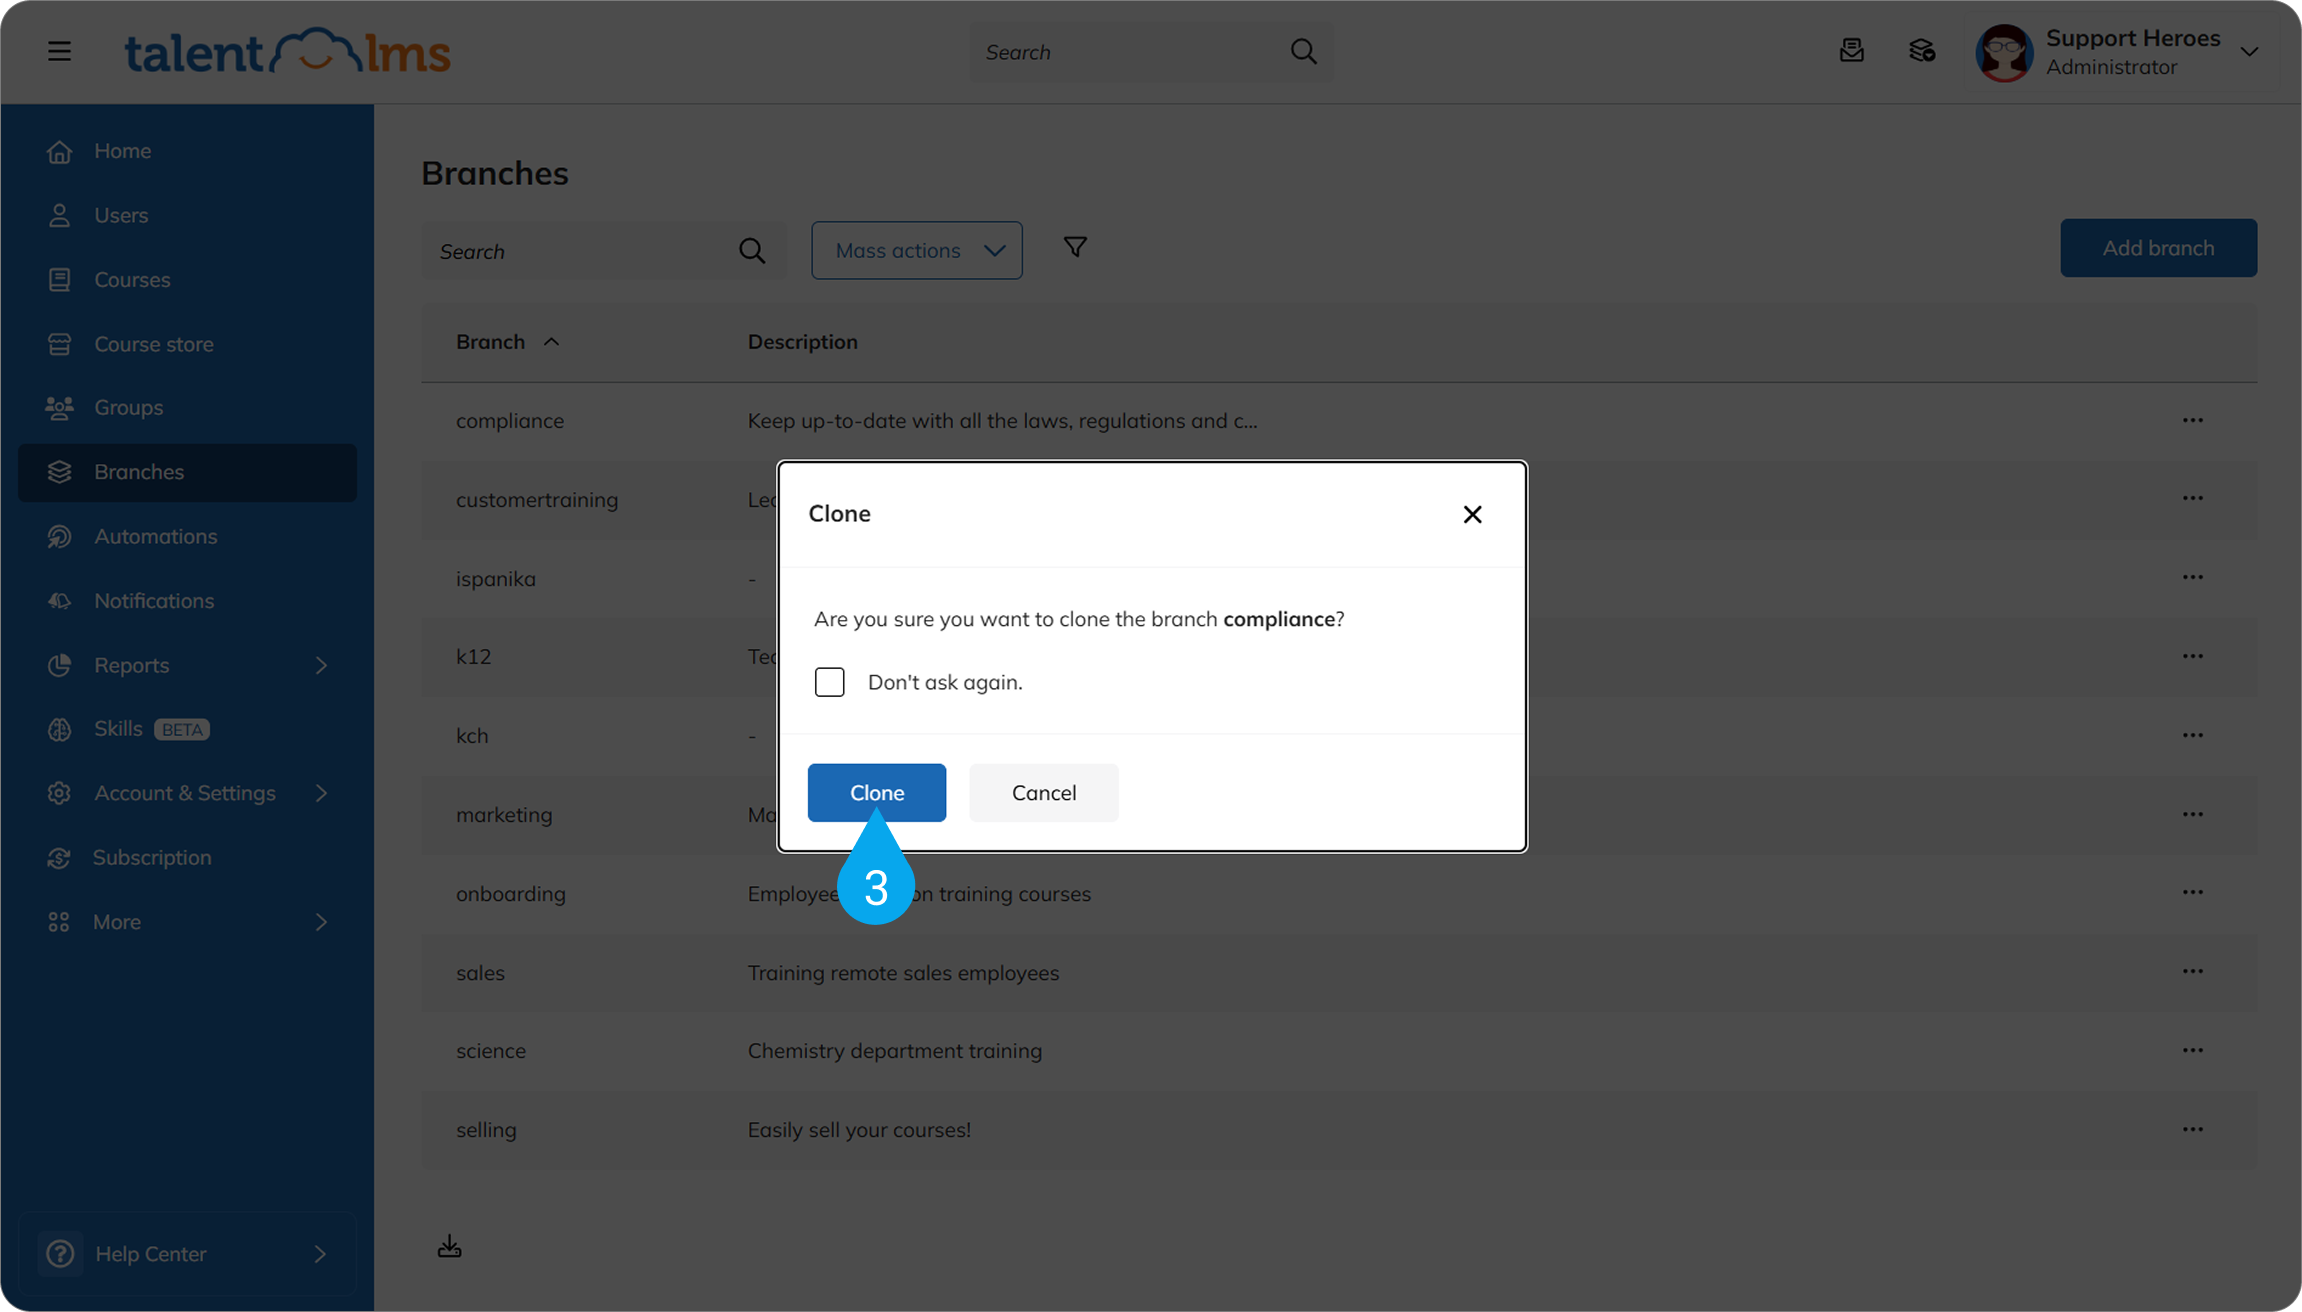Viewport: 2302px width, 1312px height.
Task: Click 'Training remote sales employees' description
Action: pyautogui.click(x=903, y=972)
